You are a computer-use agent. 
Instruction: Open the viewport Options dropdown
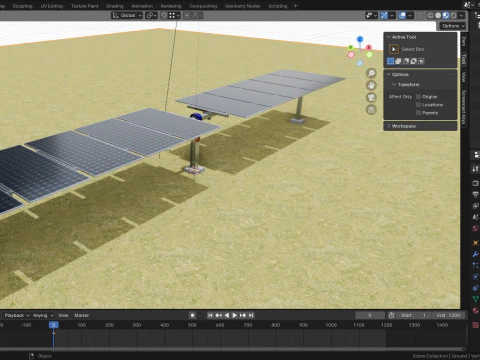(x=453, y=26)
